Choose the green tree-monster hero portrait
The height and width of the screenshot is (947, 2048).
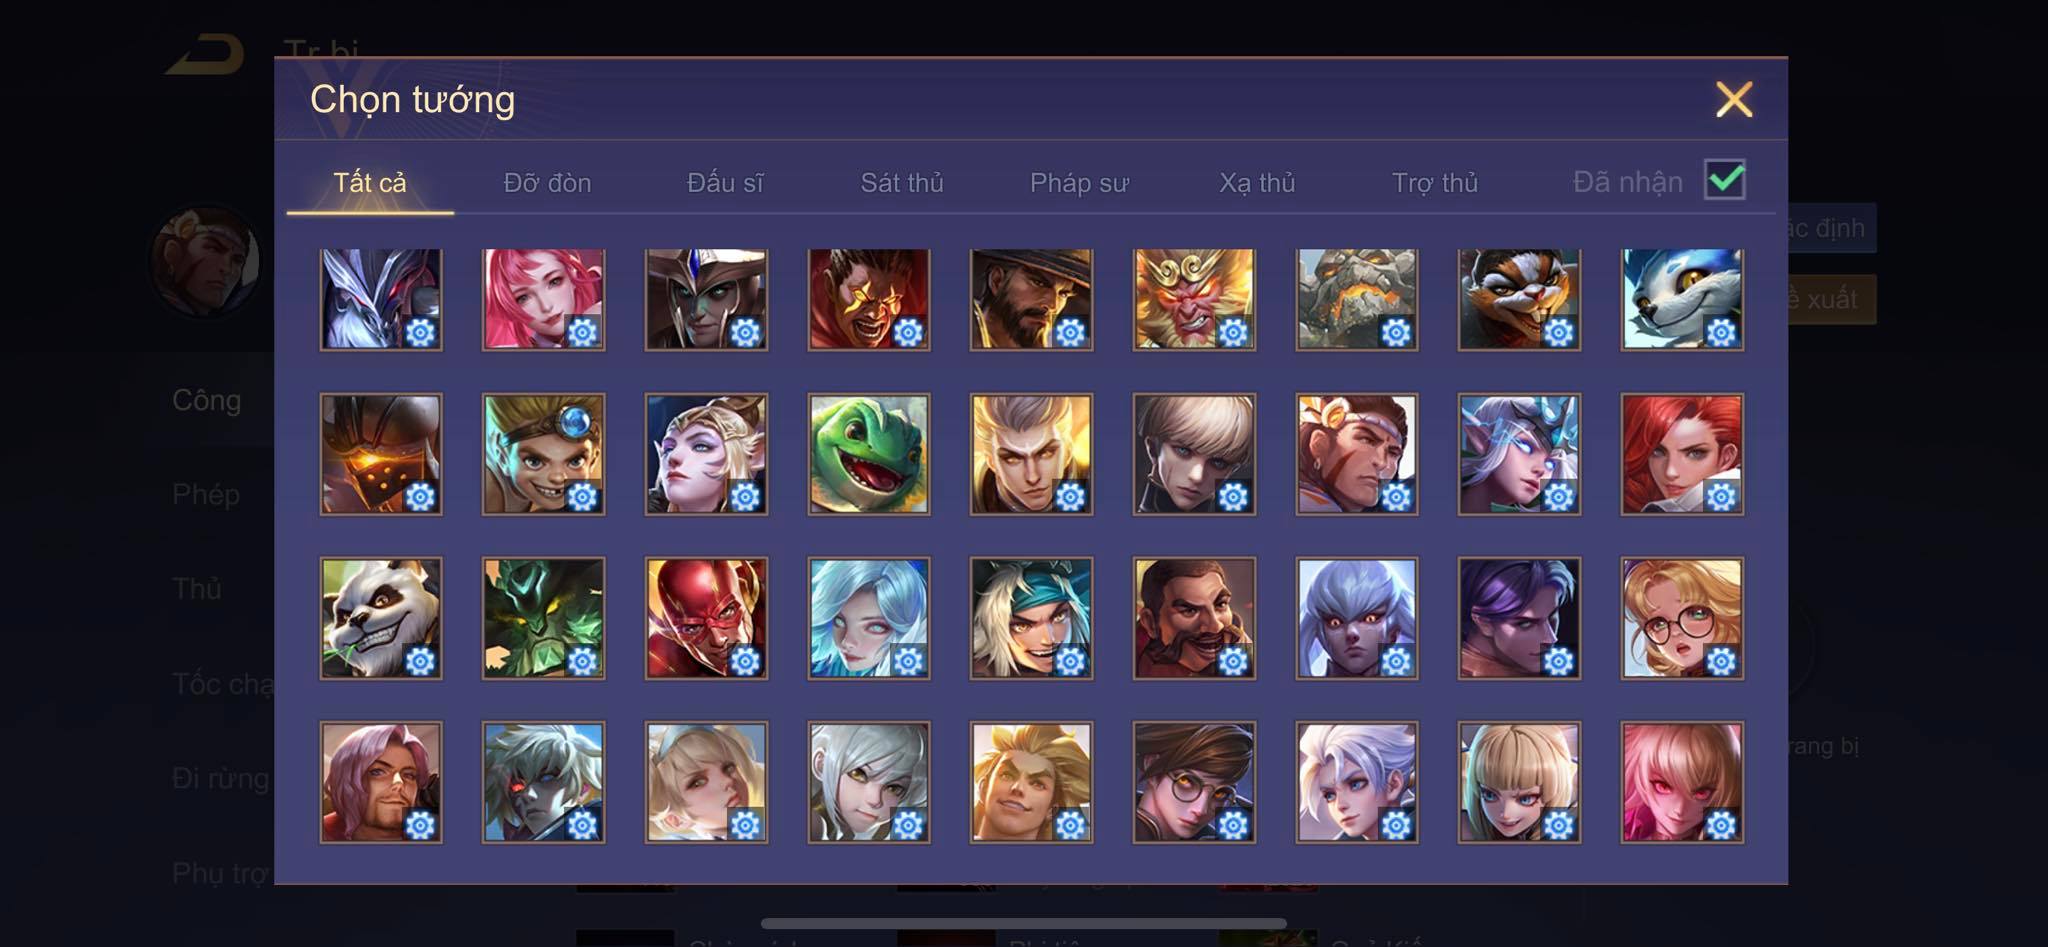pos(543,618)
